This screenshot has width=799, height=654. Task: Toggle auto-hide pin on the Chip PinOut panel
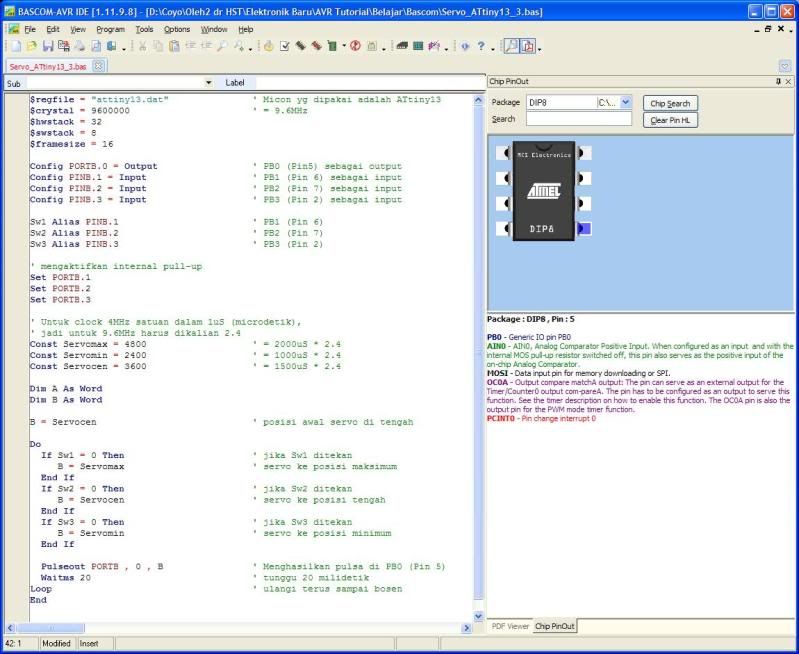(778, 82)
